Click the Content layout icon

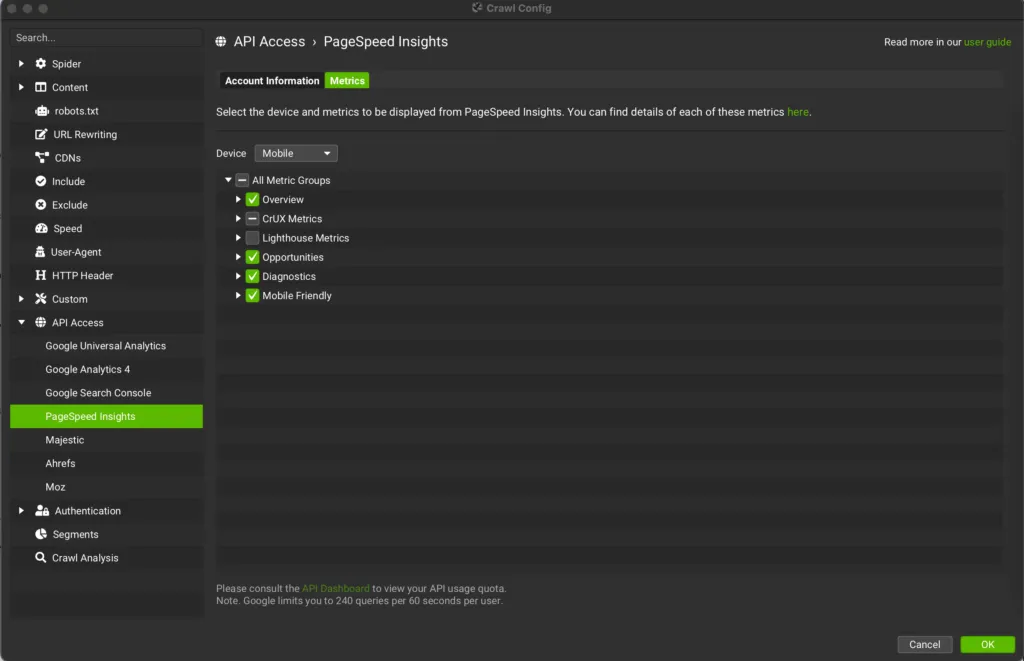point(40,87)
